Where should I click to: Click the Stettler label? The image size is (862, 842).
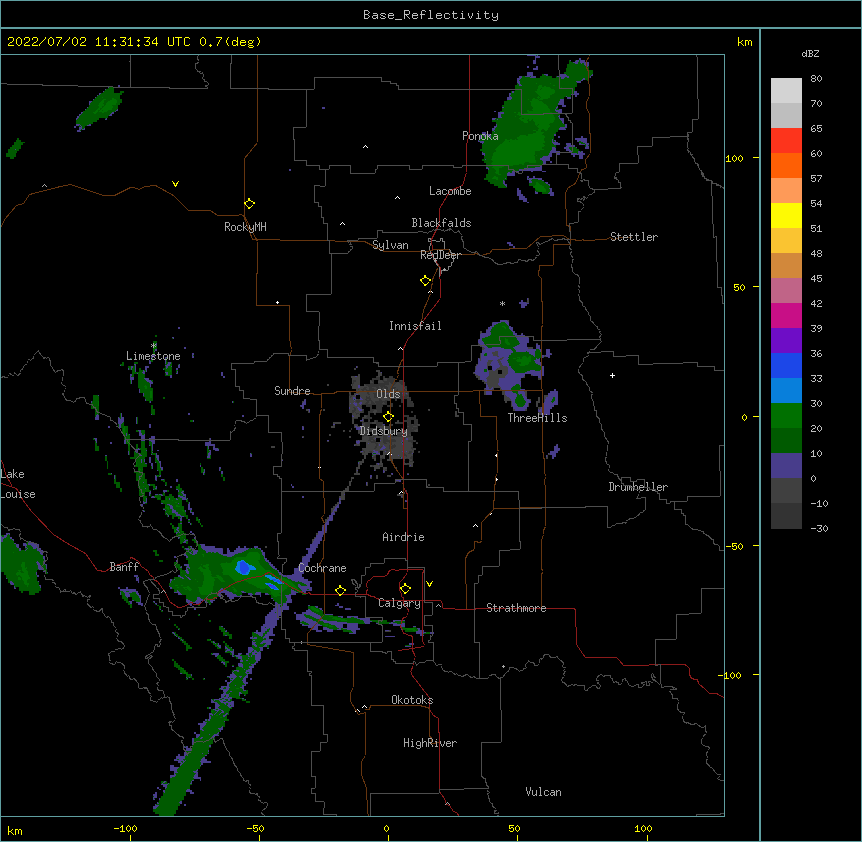pyautogui.click(x=633, y=237)
